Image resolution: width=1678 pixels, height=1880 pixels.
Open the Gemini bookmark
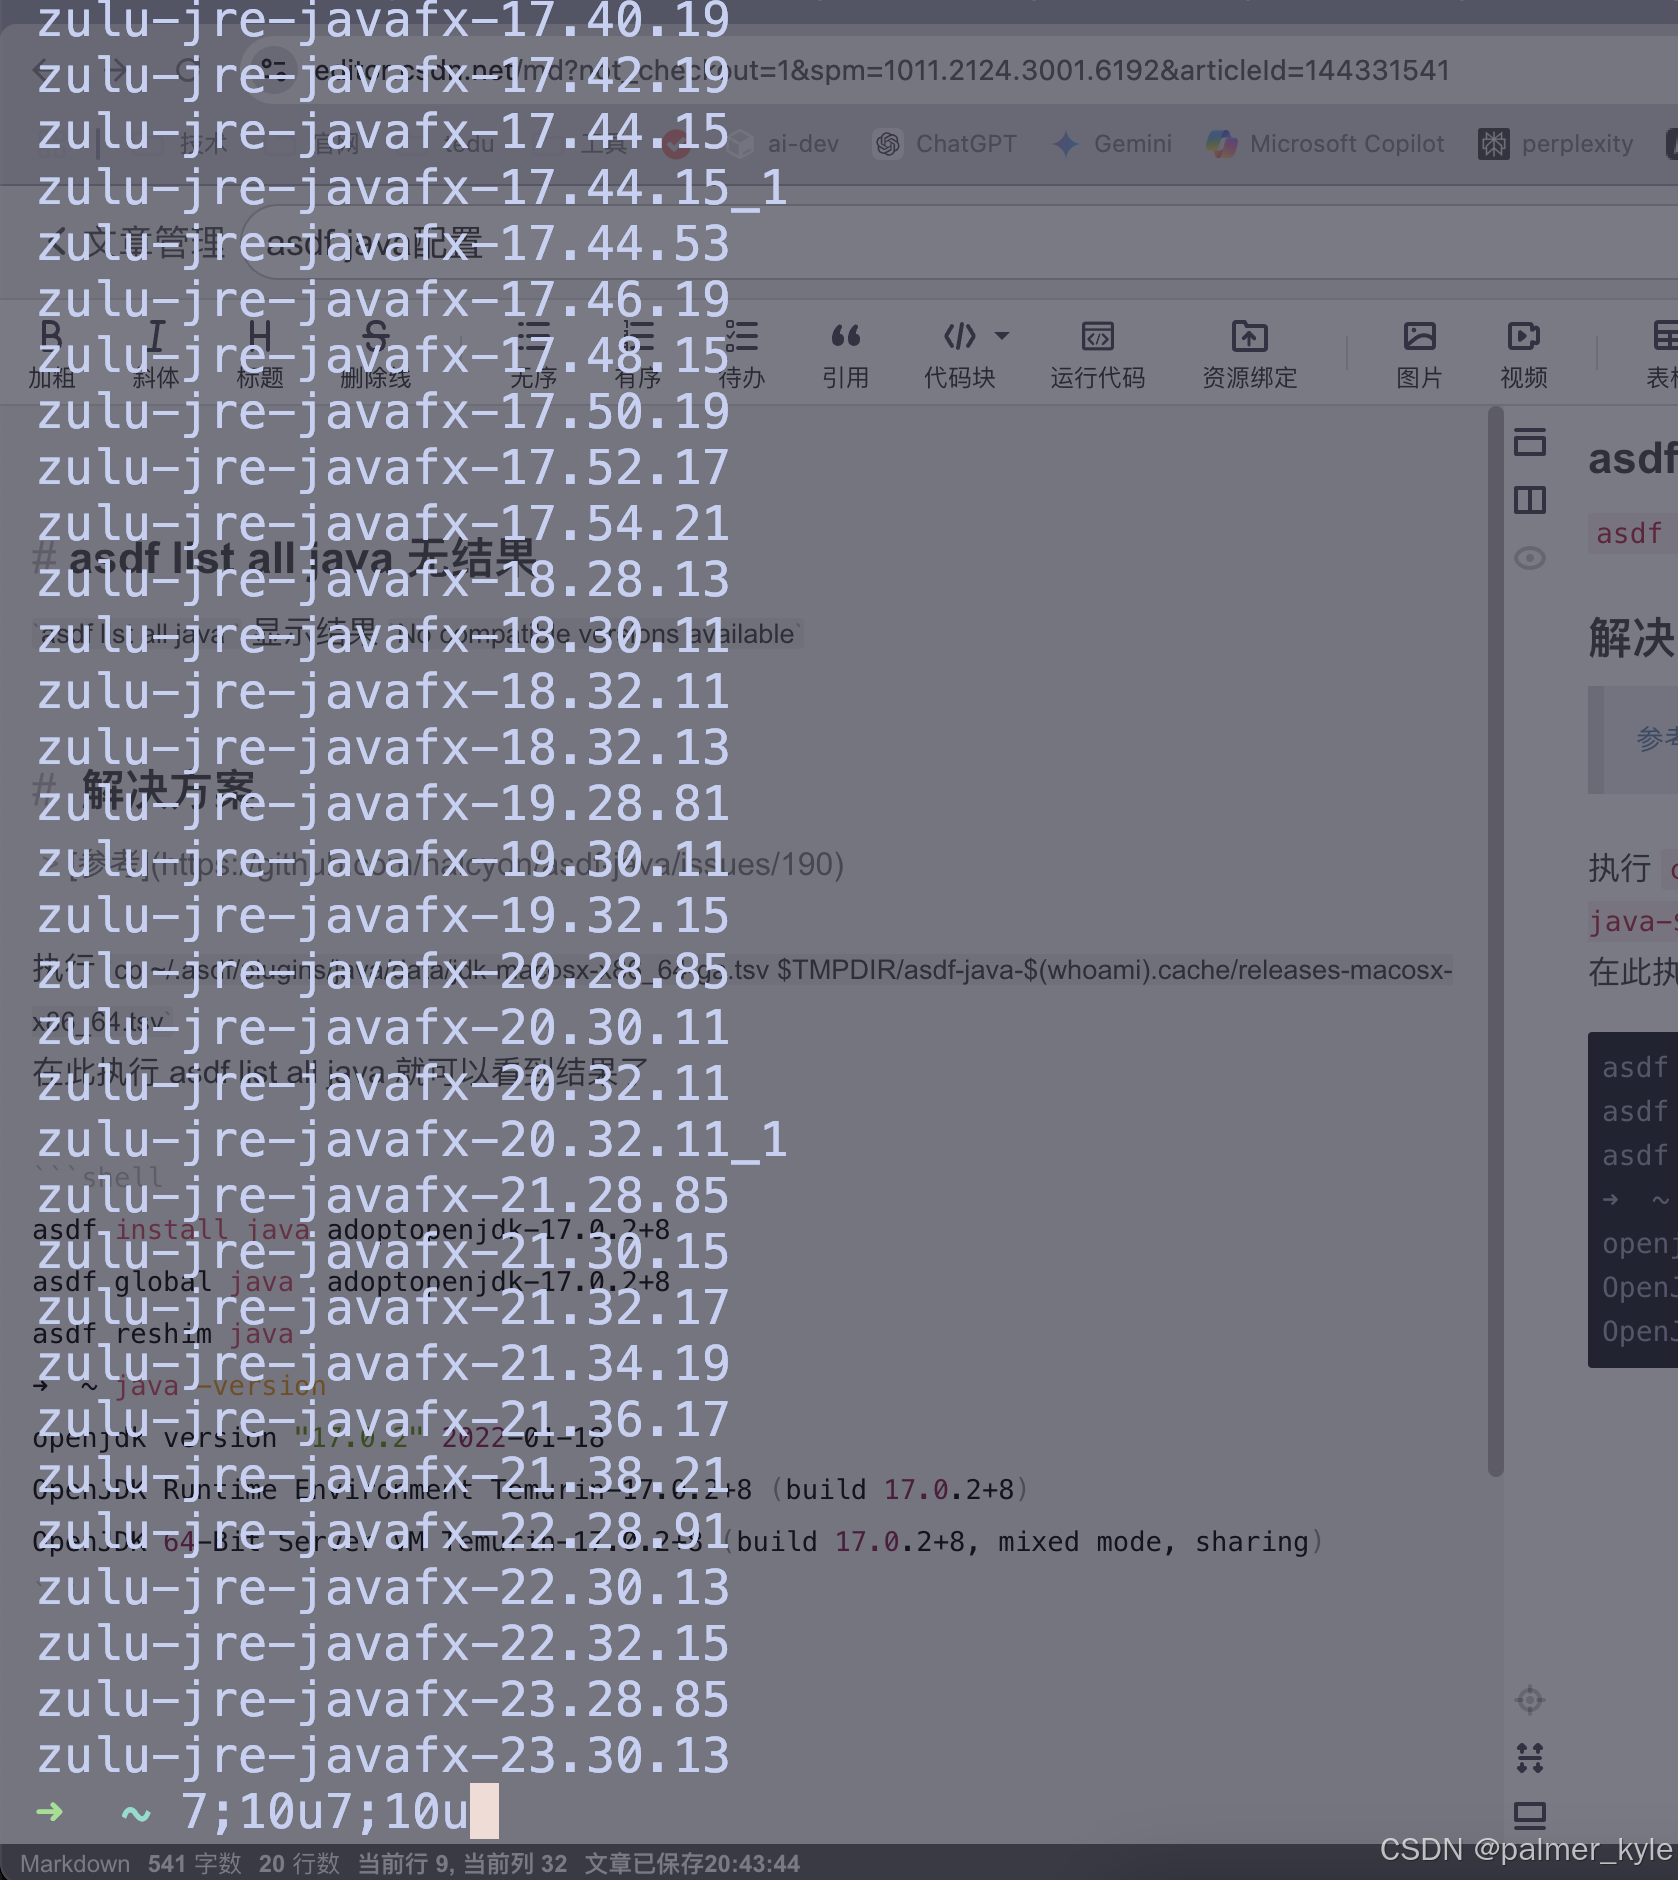tap(1112, 144)
